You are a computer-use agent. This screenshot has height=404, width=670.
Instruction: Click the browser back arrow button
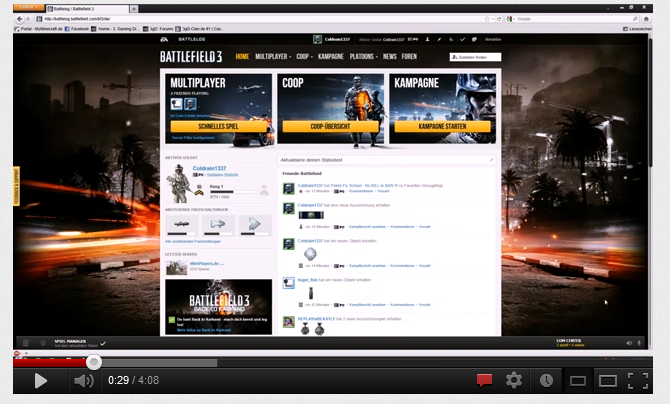click(x=19, y=19)
